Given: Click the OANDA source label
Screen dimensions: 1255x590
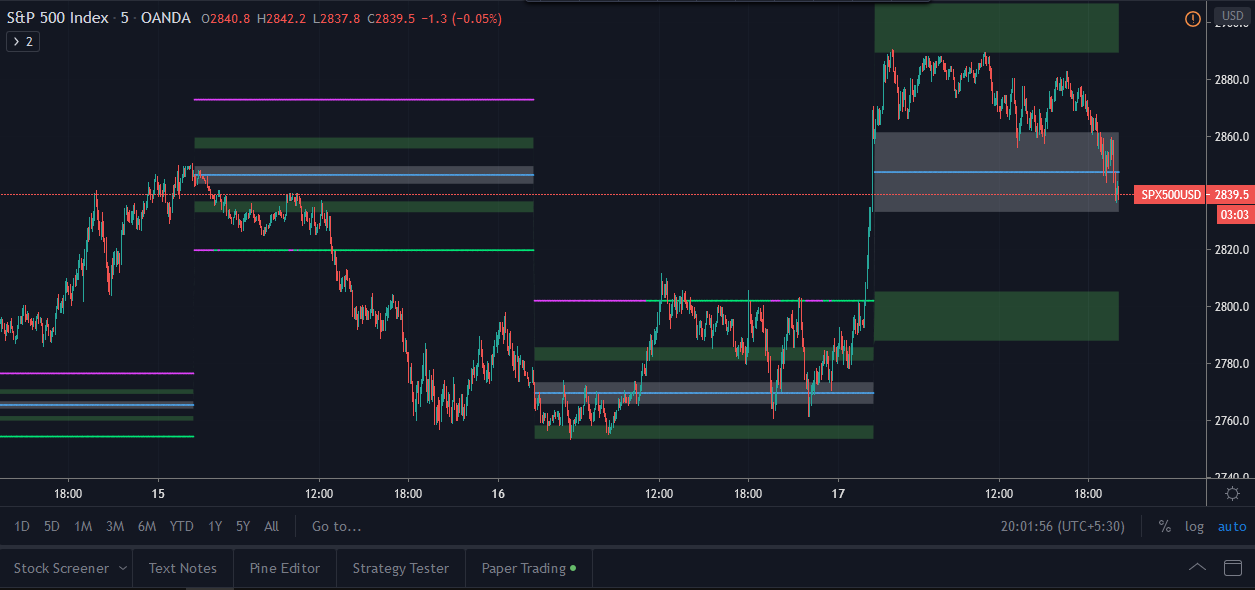Looking at the screenshot, I should coord(165,18).
